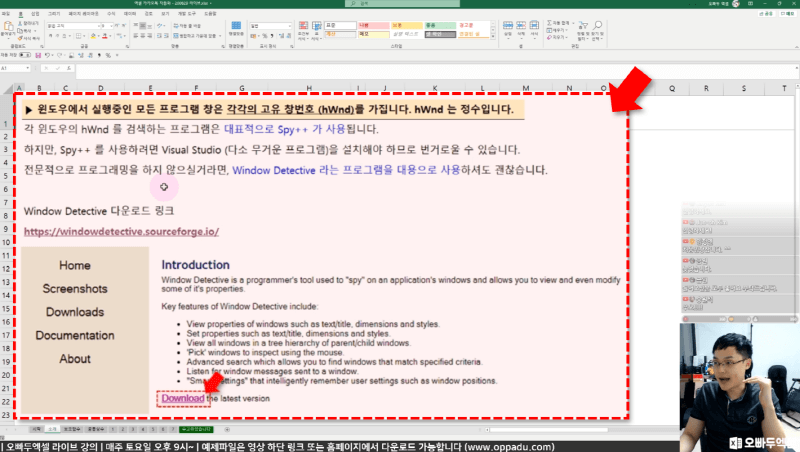
Task: Click Redo arrow in quick access toolbar
Action: coord(60,55)
